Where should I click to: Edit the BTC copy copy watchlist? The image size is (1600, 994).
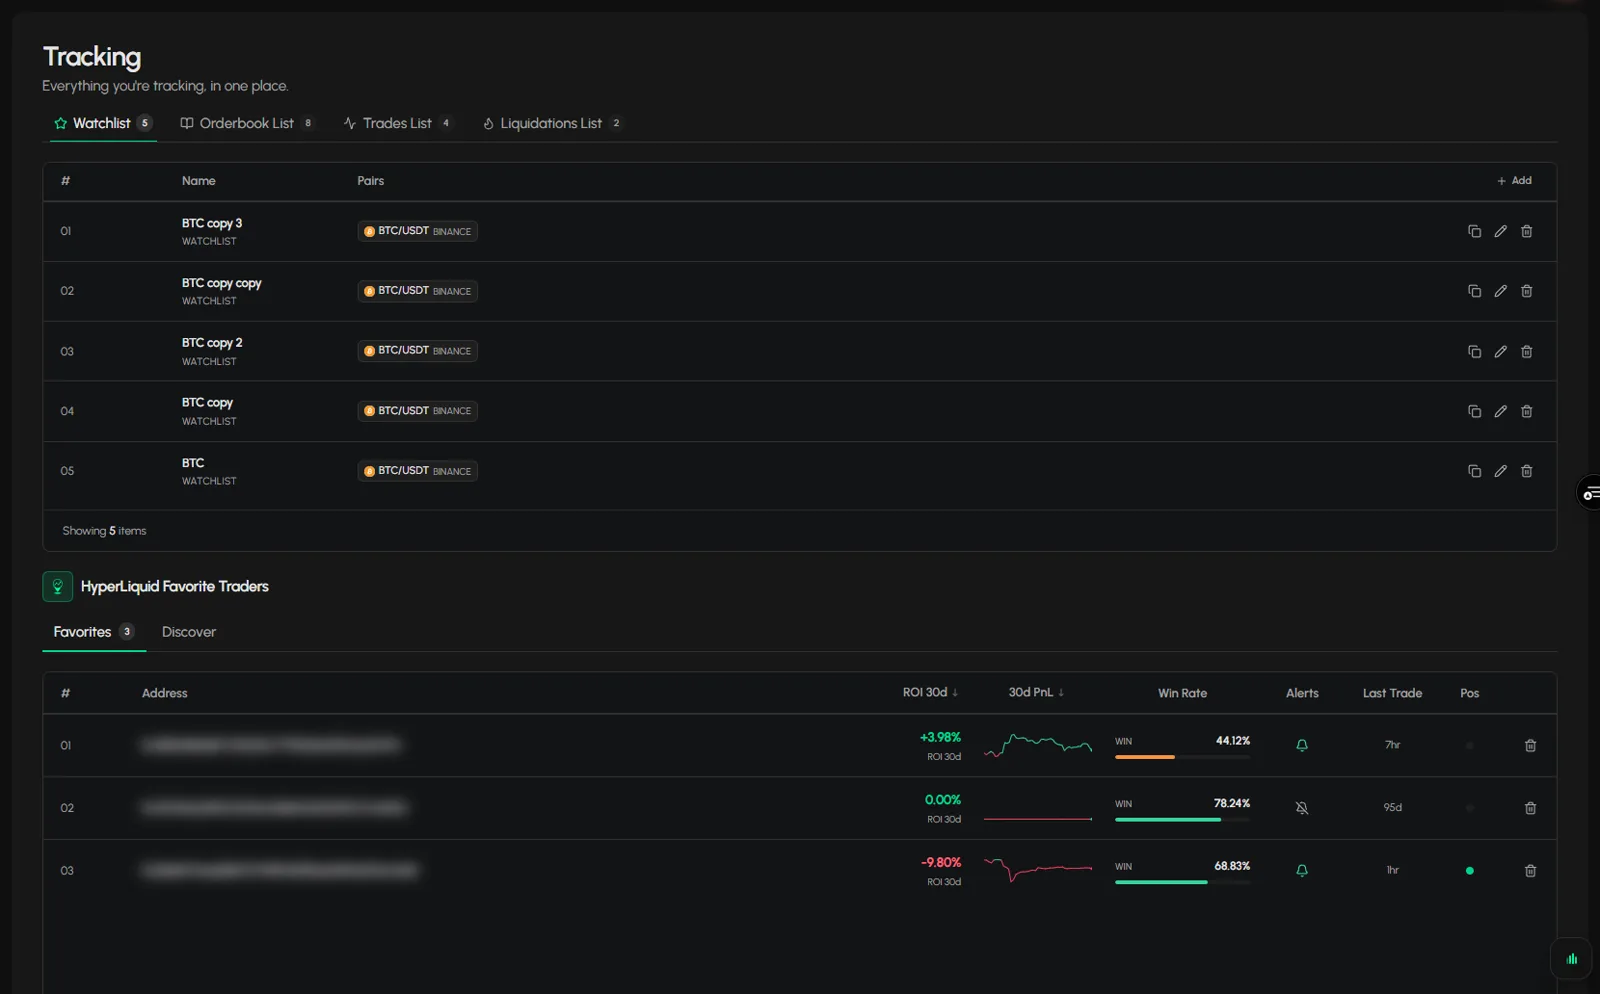(1500, 291)
